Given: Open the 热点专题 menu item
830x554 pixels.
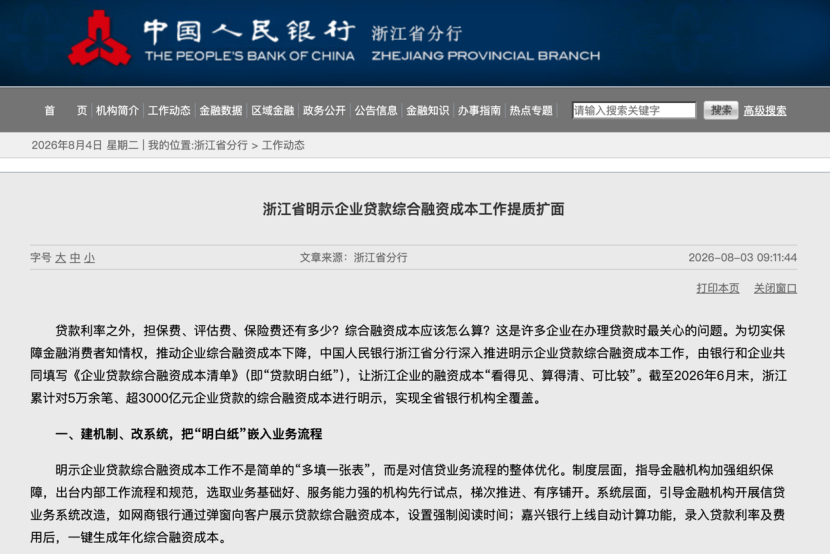Looking at the screenshot, I should [531, 111].
